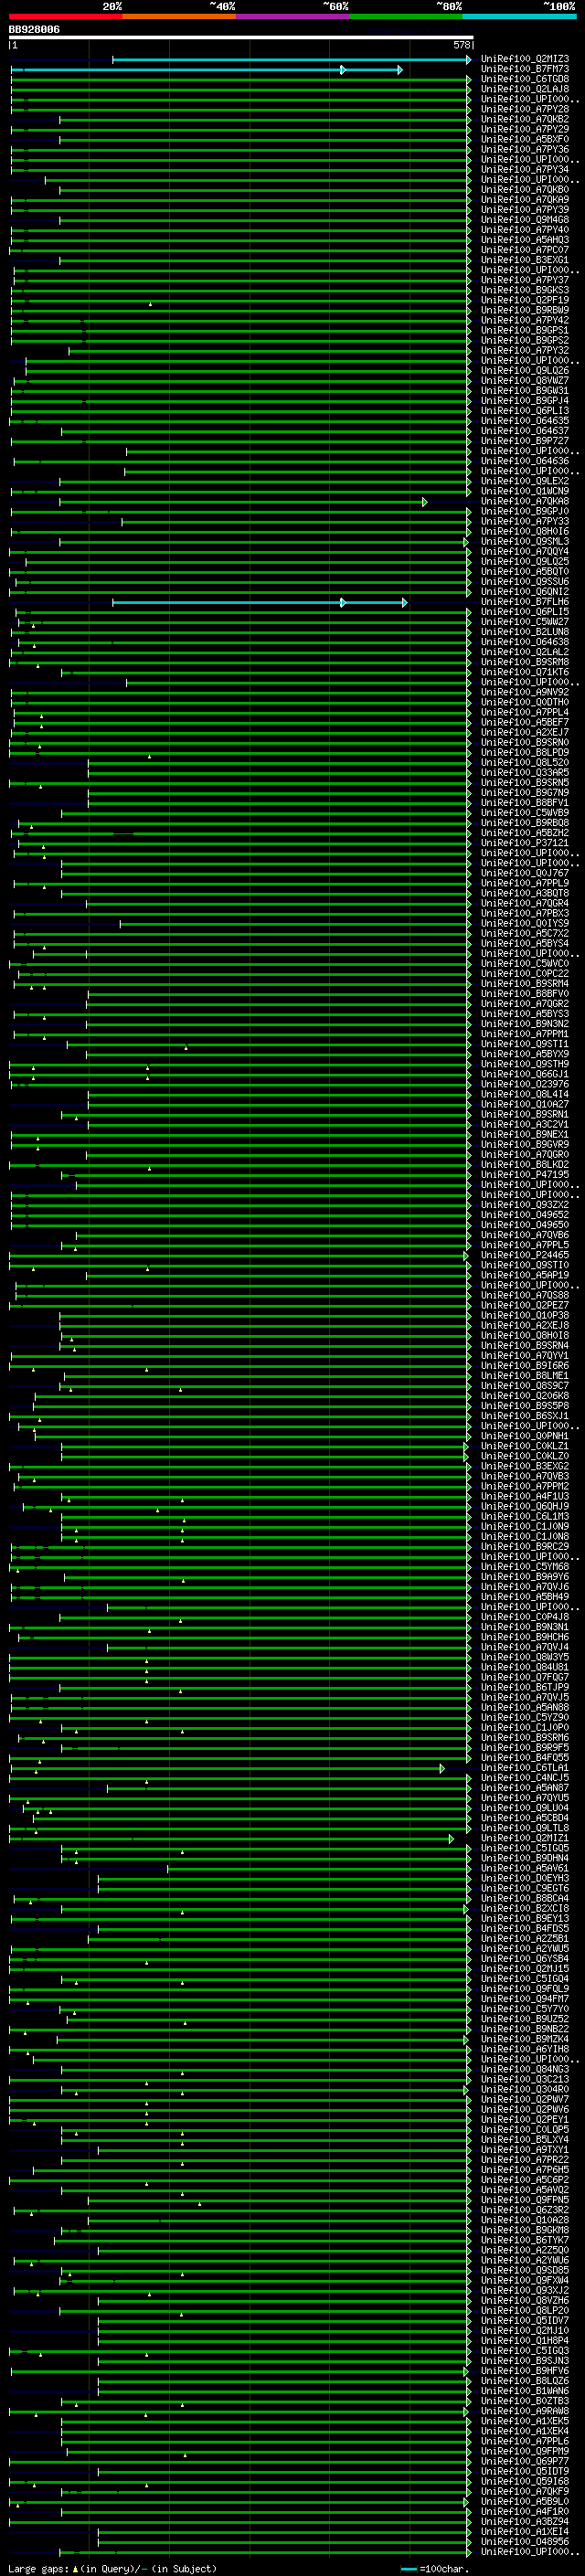The height and width of the screenshot is (2576, 585).
Task: Select the UniRef100_A7QKA8 label
Action: click(525, 502)
